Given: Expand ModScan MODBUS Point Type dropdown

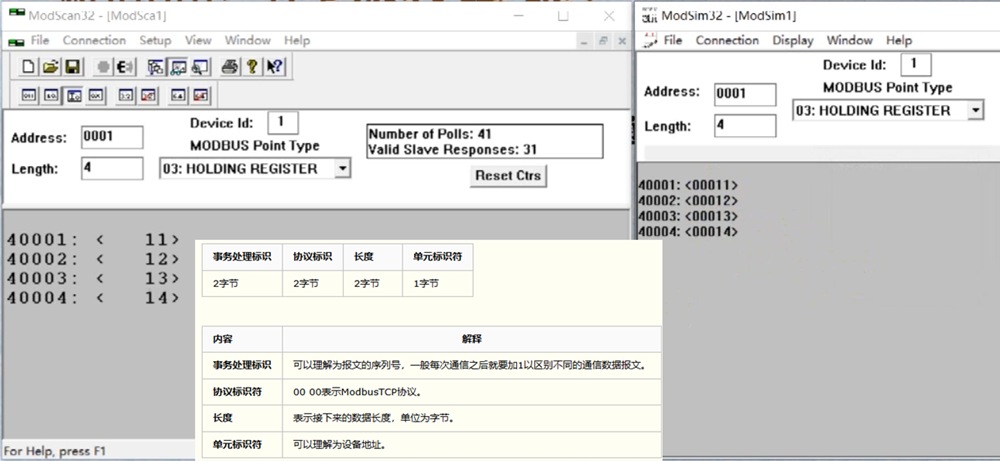Looking at the screenshot, I should coord(342,169).
